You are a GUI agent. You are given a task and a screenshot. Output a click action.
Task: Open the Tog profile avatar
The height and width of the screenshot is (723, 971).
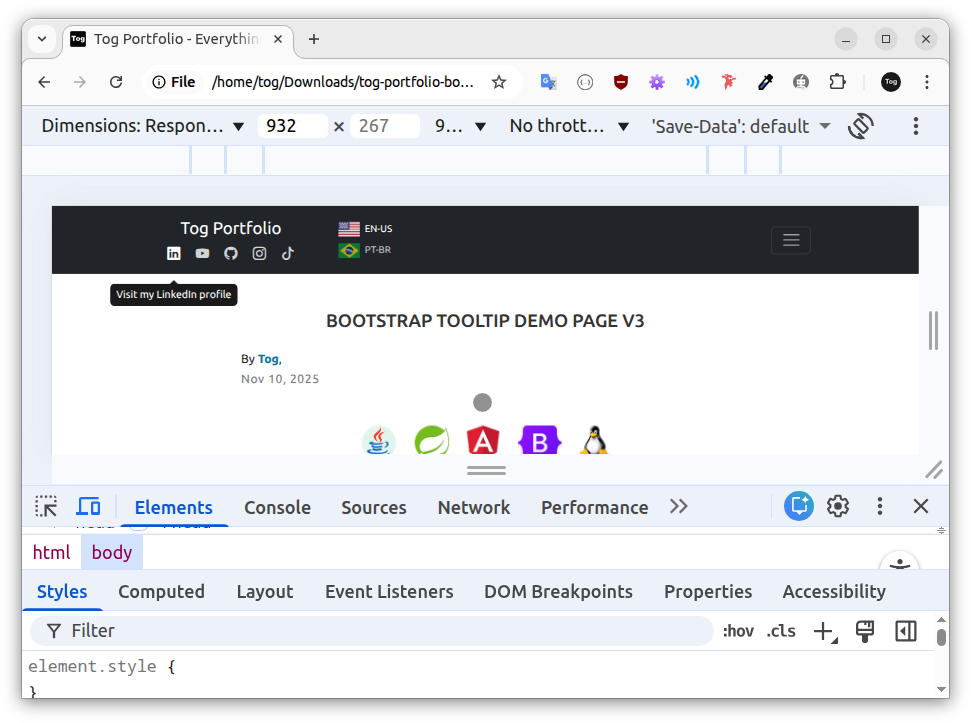click(x=890, y=82)
